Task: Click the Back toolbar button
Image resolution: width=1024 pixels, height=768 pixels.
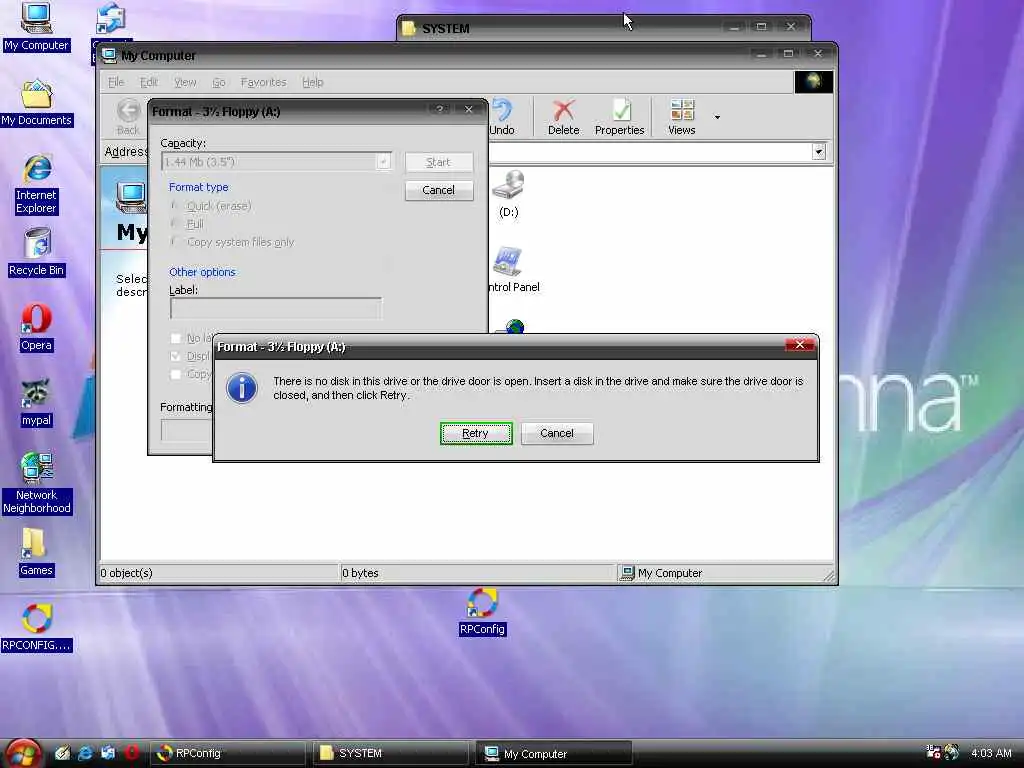Action: coord(129,118)
